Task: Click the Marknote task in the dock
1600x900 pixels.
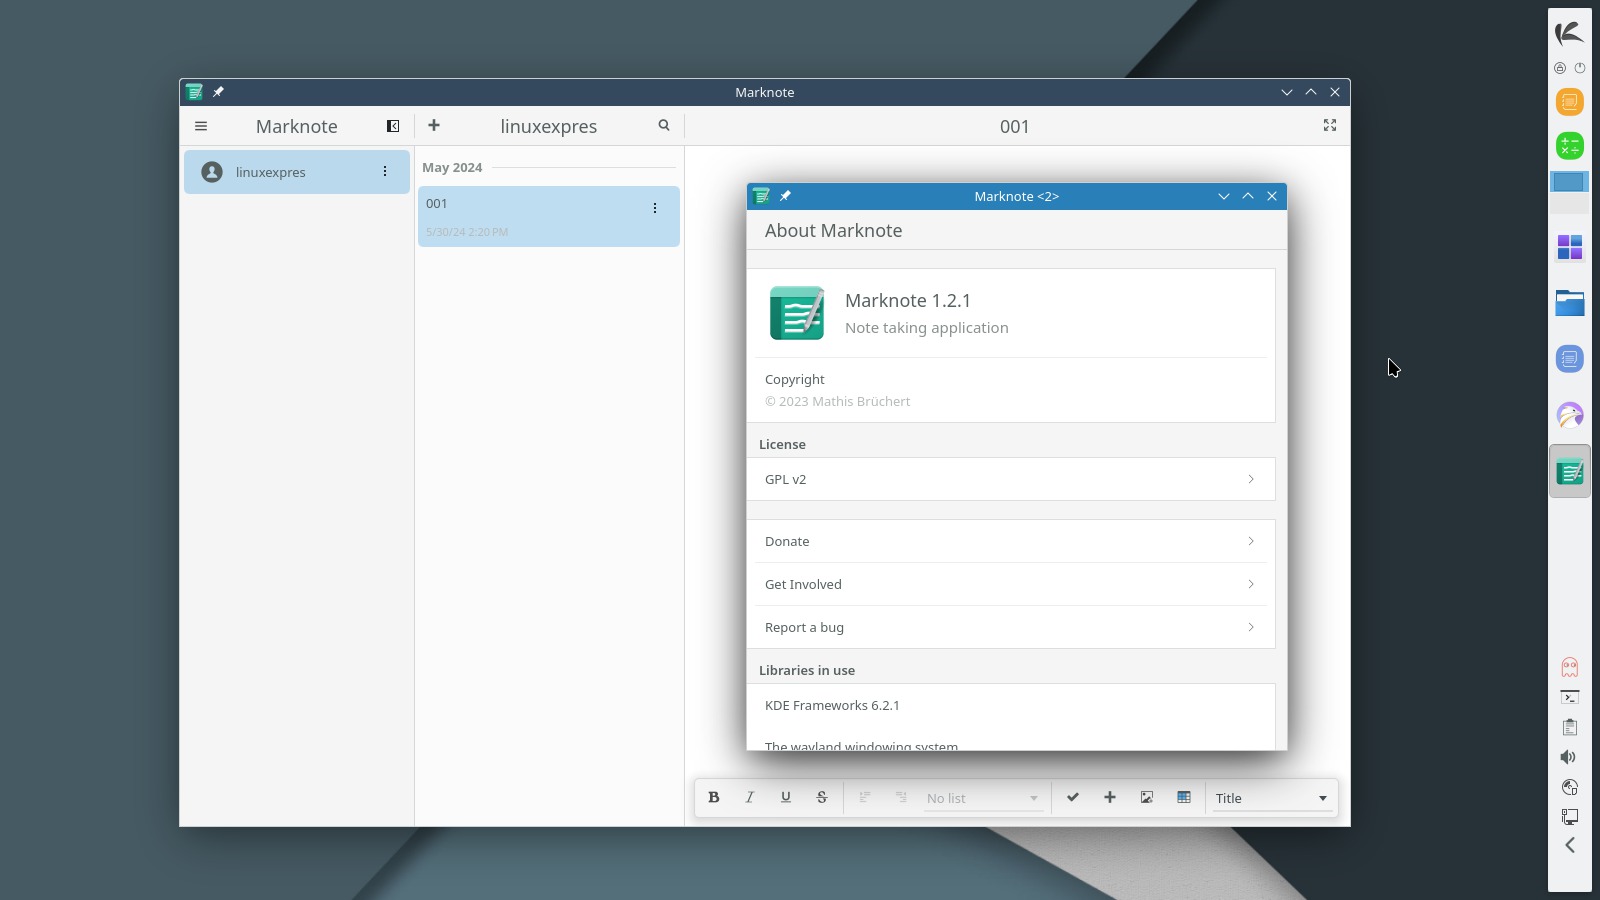Action: [1570, 471]
